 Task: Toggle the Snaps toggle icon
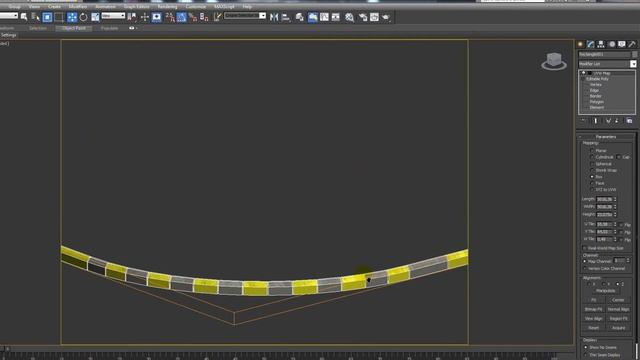(x=170, y=17)
